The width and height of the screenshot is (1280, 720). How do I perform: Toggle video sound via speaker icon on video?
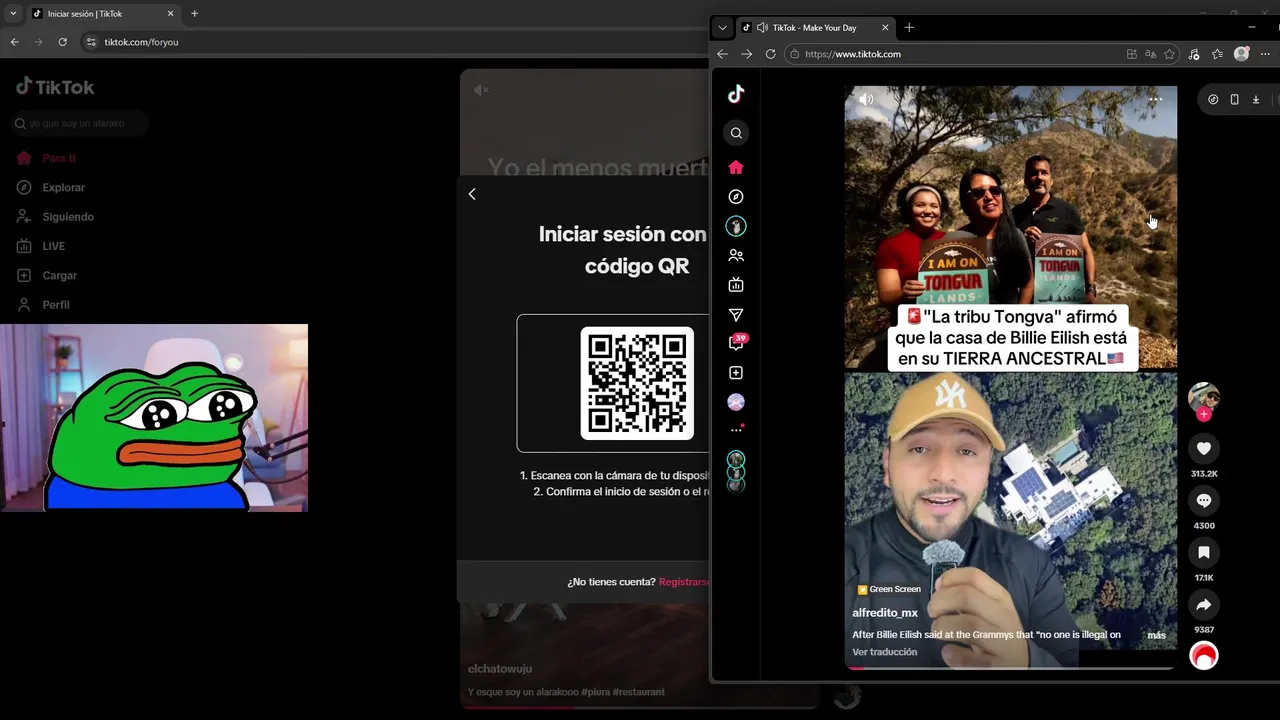[866, 99]
